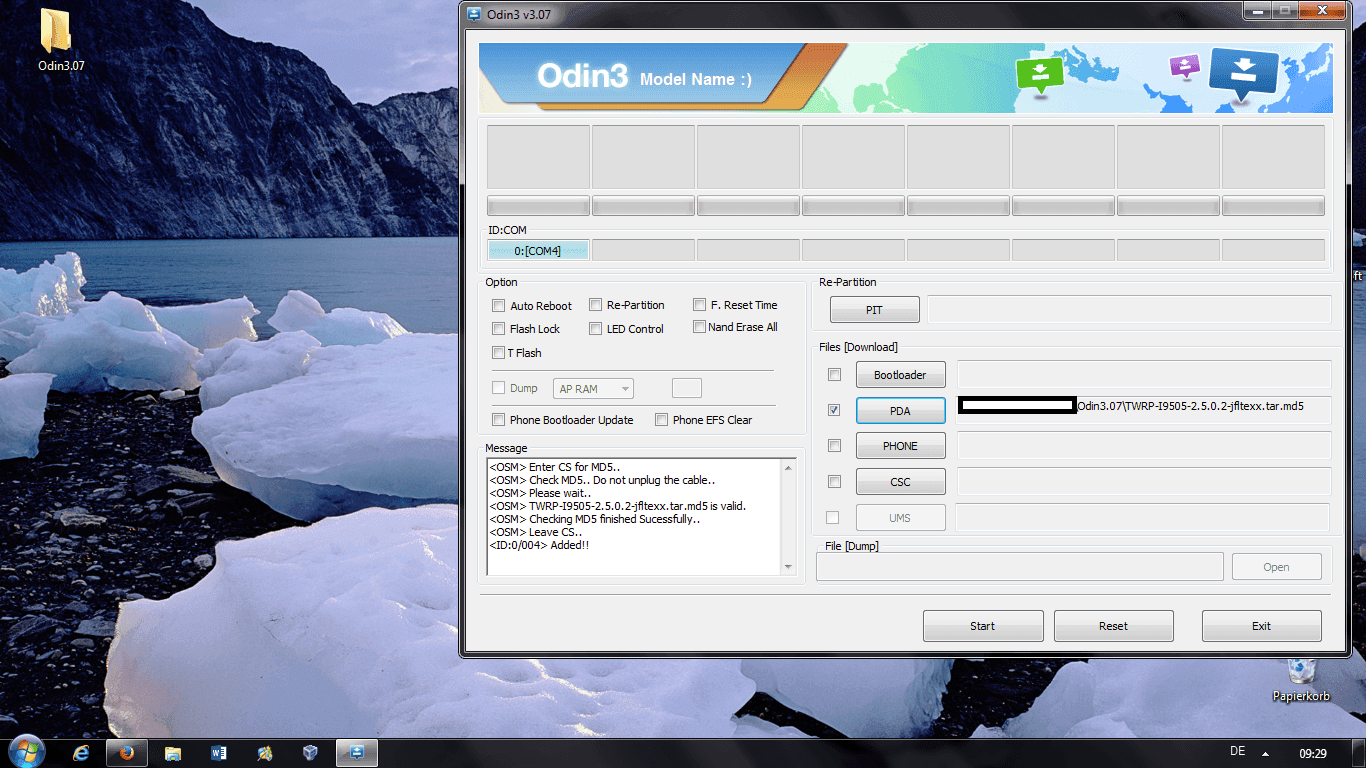Select the 0:[COM4] port box

[x=538, y=250]
